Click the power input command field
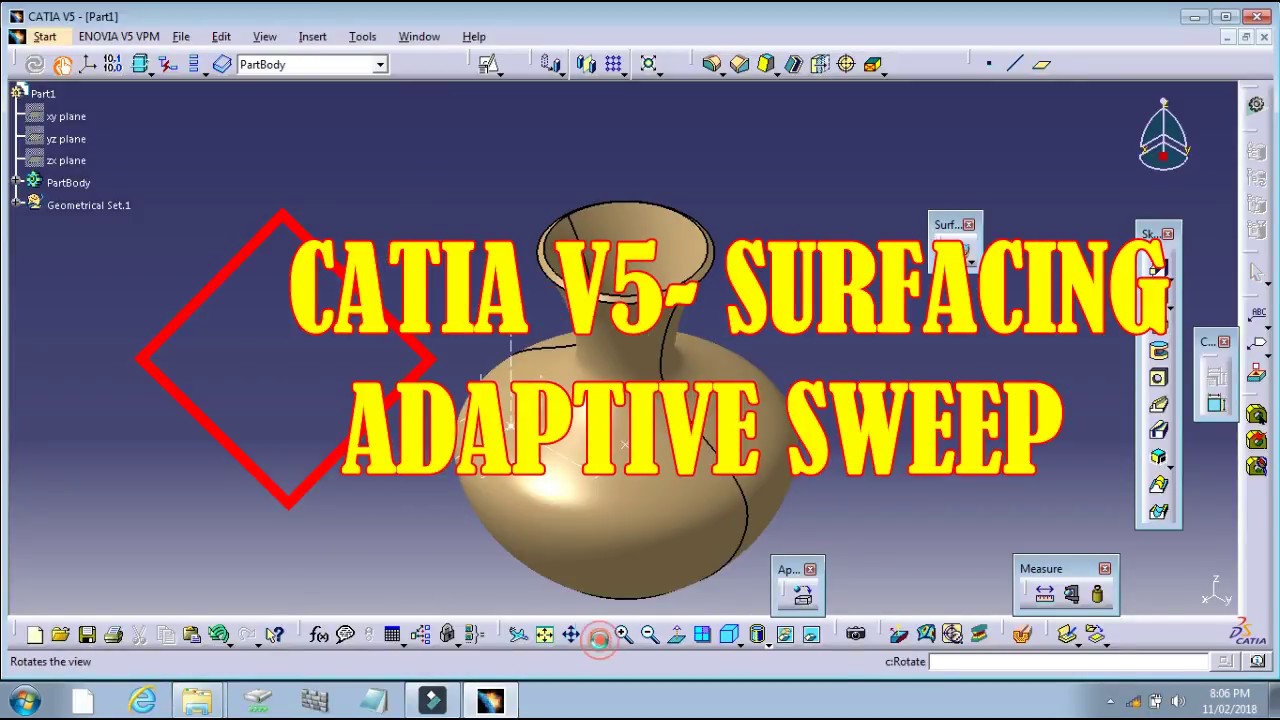The height and width of the screenshot is (720, 1280). (x=1069, y=661)
